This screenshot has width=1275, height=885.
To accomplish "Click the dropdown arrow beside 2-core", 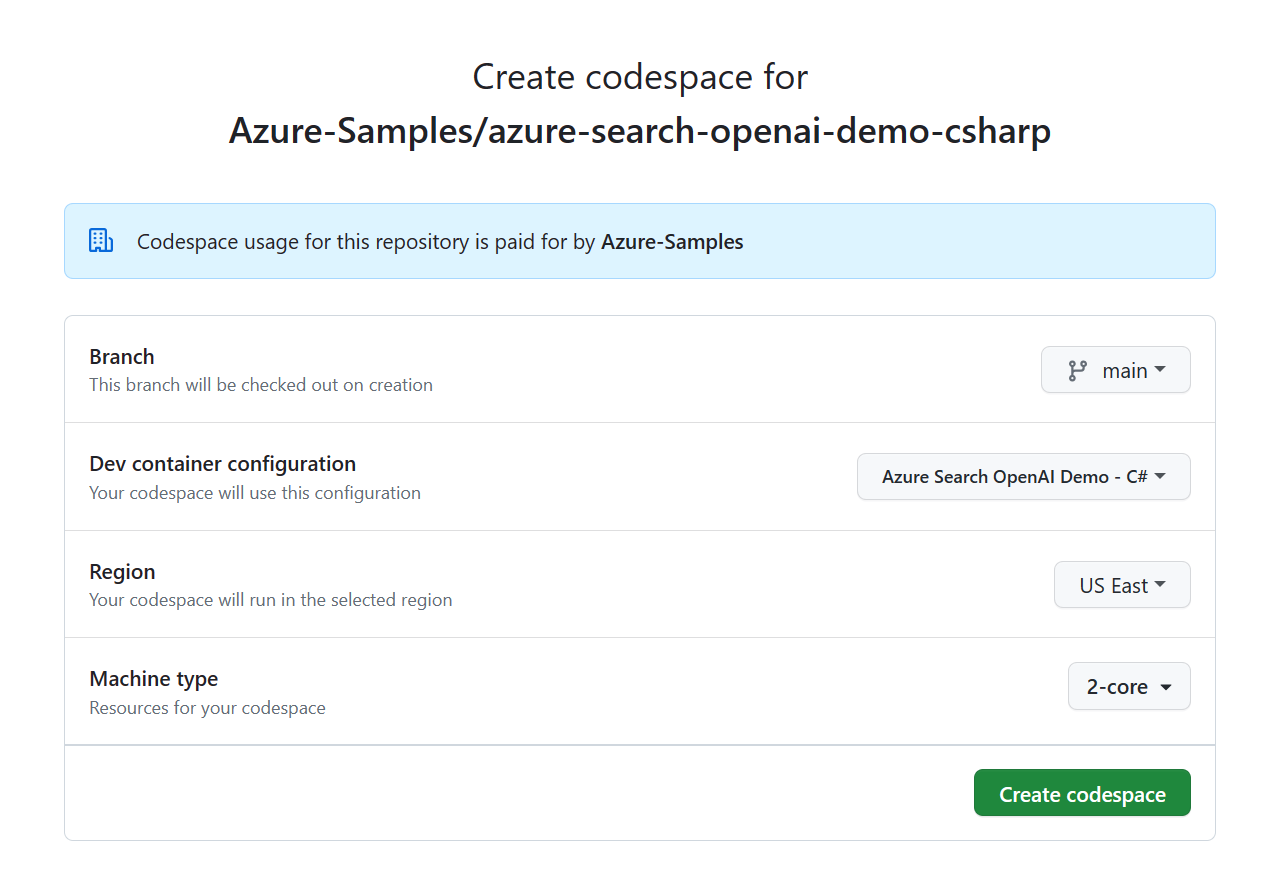I will (1165, 686).
